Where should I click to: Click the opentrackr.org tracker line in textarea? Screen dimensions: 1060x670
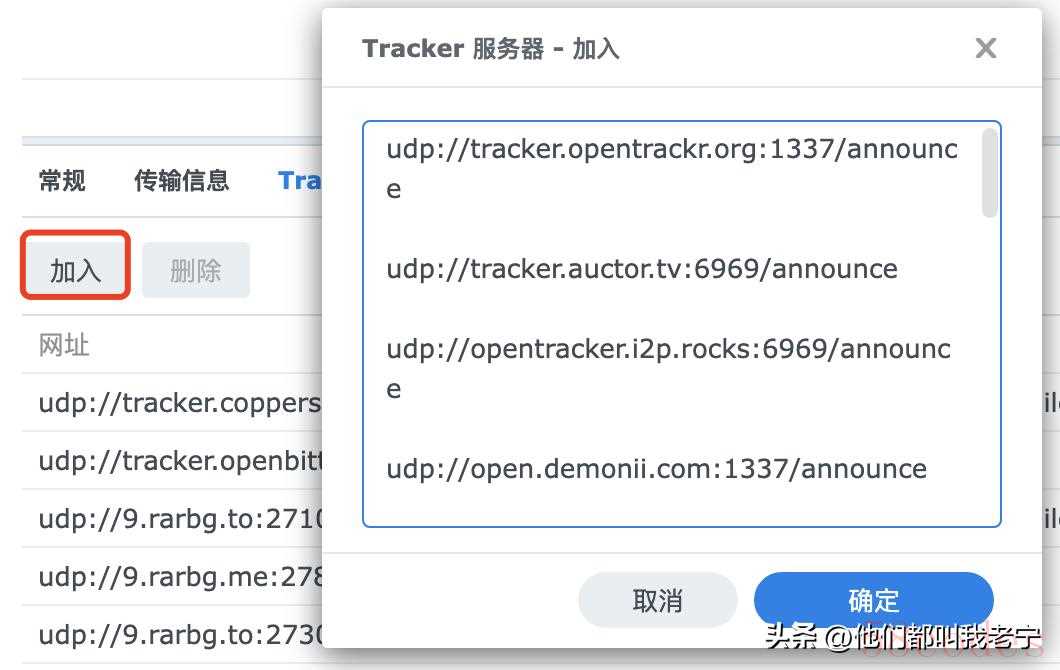(672, 168)
